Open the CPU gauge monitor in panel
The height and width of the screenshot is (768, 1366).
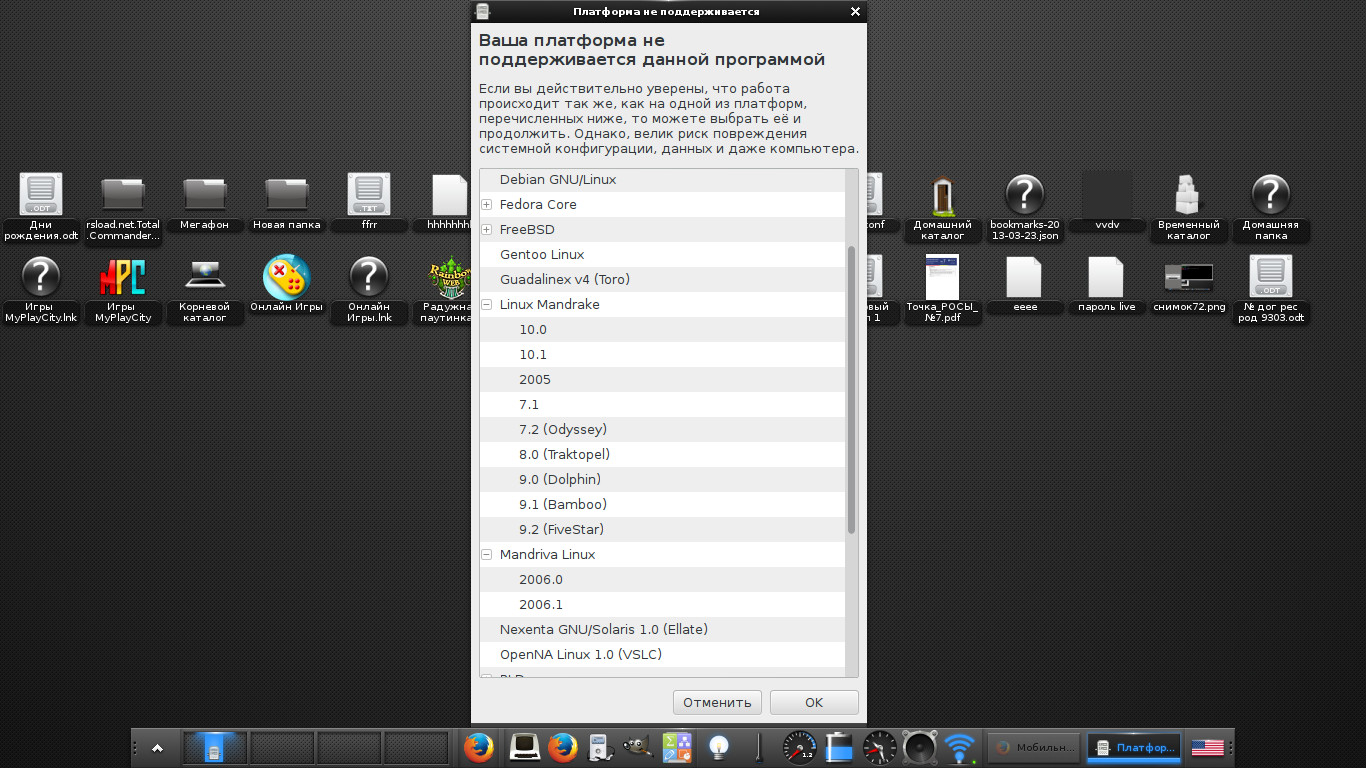coord(800,747)
